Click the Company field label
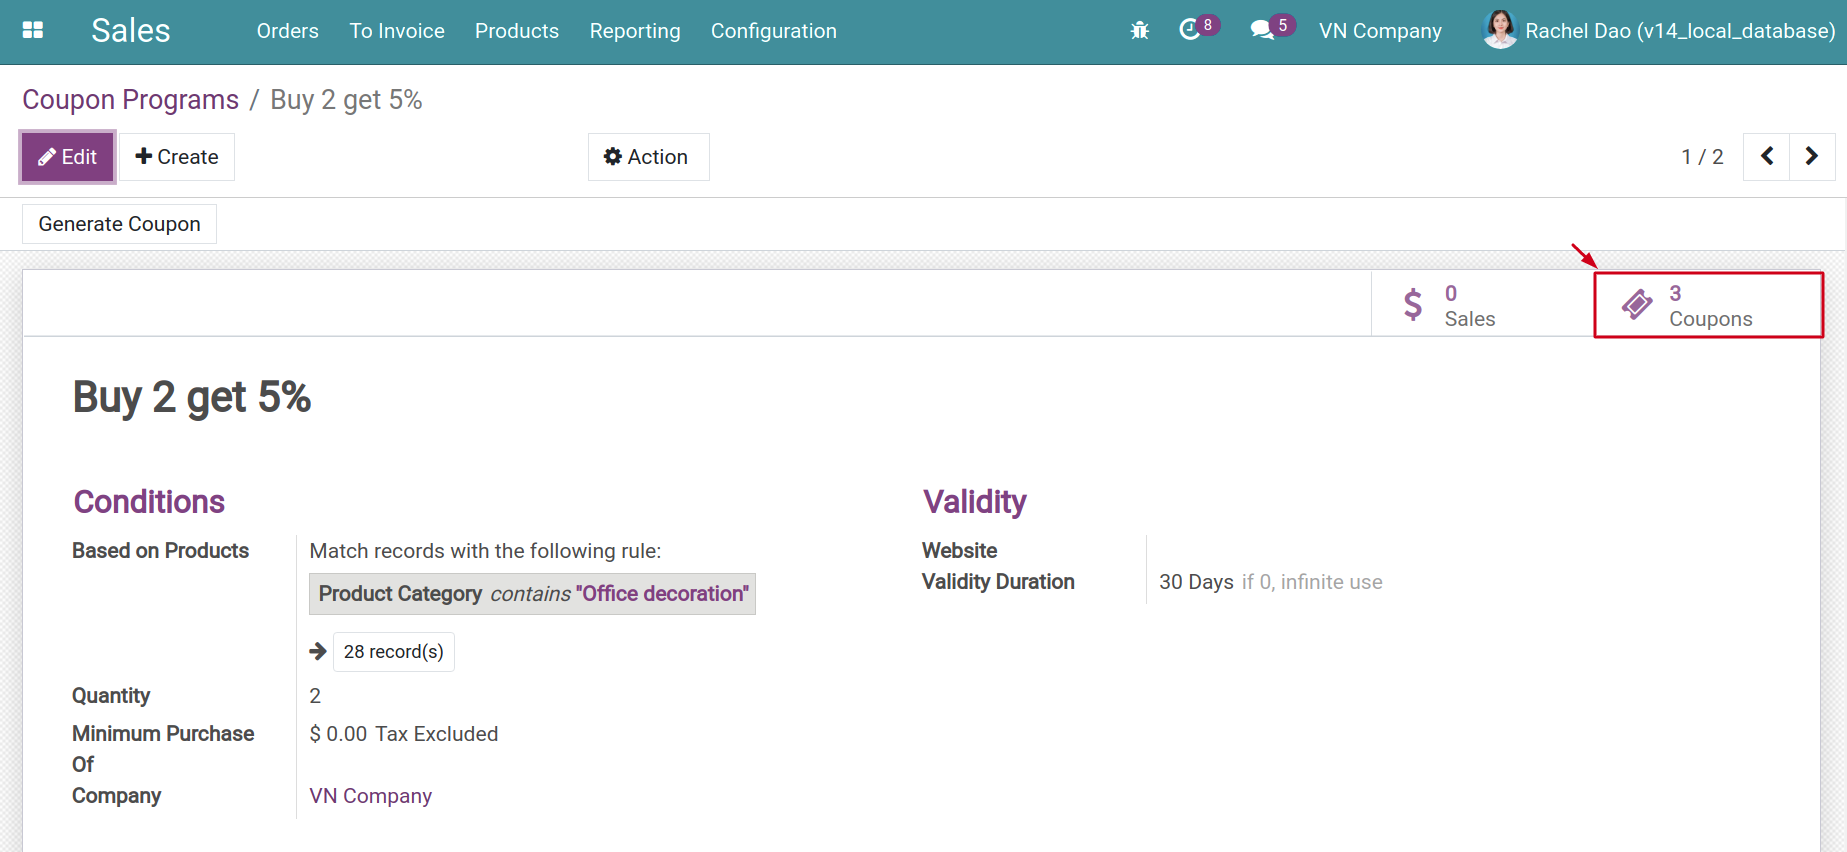 point(116,796)
